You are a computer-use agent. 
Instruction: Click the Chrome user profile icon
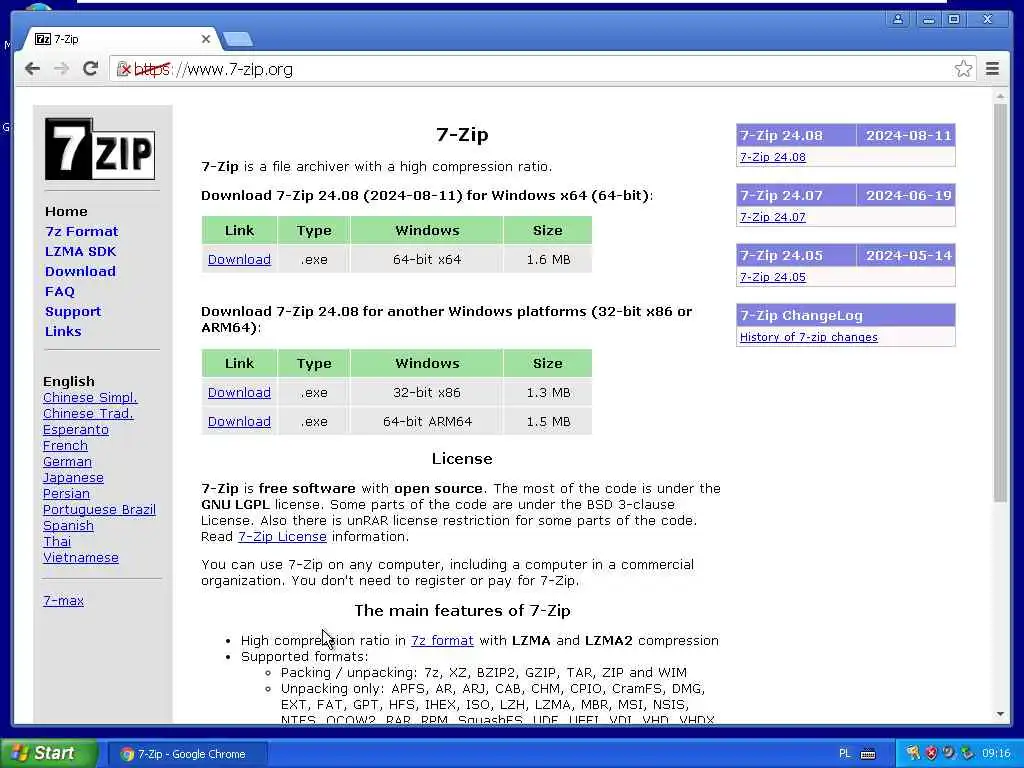pos(899,19)
